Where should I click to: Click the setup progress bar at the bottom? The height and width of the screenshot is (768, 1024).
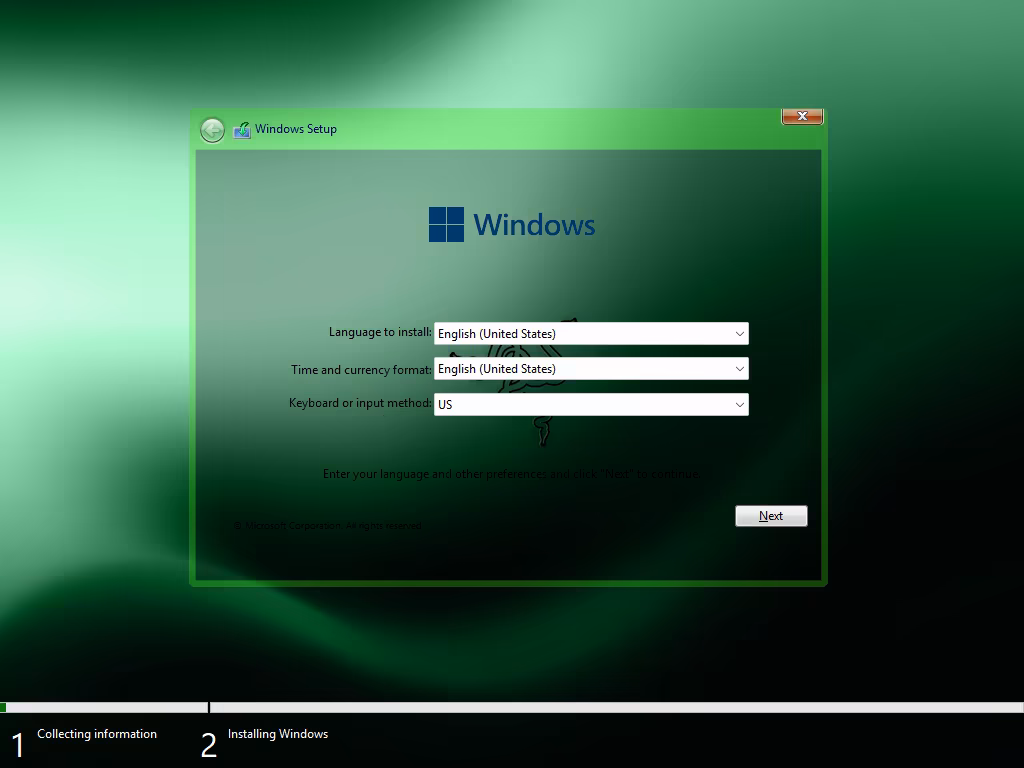512,707
